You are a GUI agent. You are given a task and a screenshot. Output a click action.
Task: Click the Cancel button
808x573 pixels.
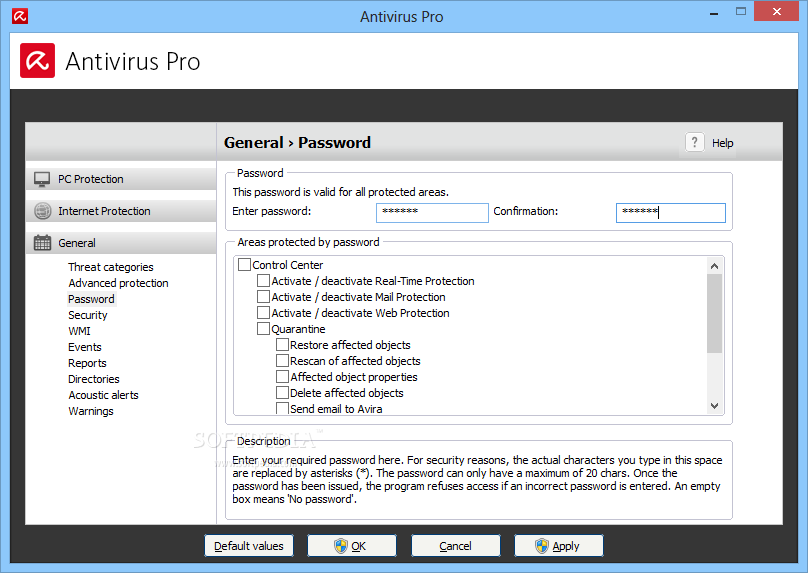(x=456, y=546)
